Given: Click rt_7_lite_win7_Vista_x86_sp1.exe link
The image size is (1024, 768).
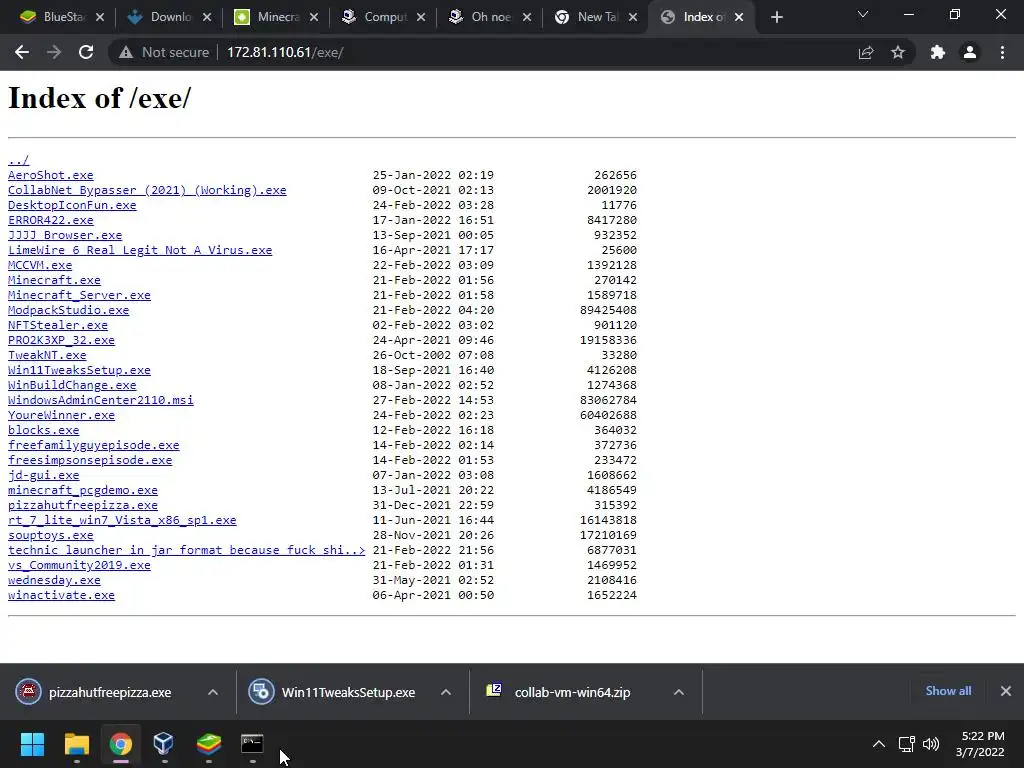Looking at the screenshot, I should click(122, 520).
